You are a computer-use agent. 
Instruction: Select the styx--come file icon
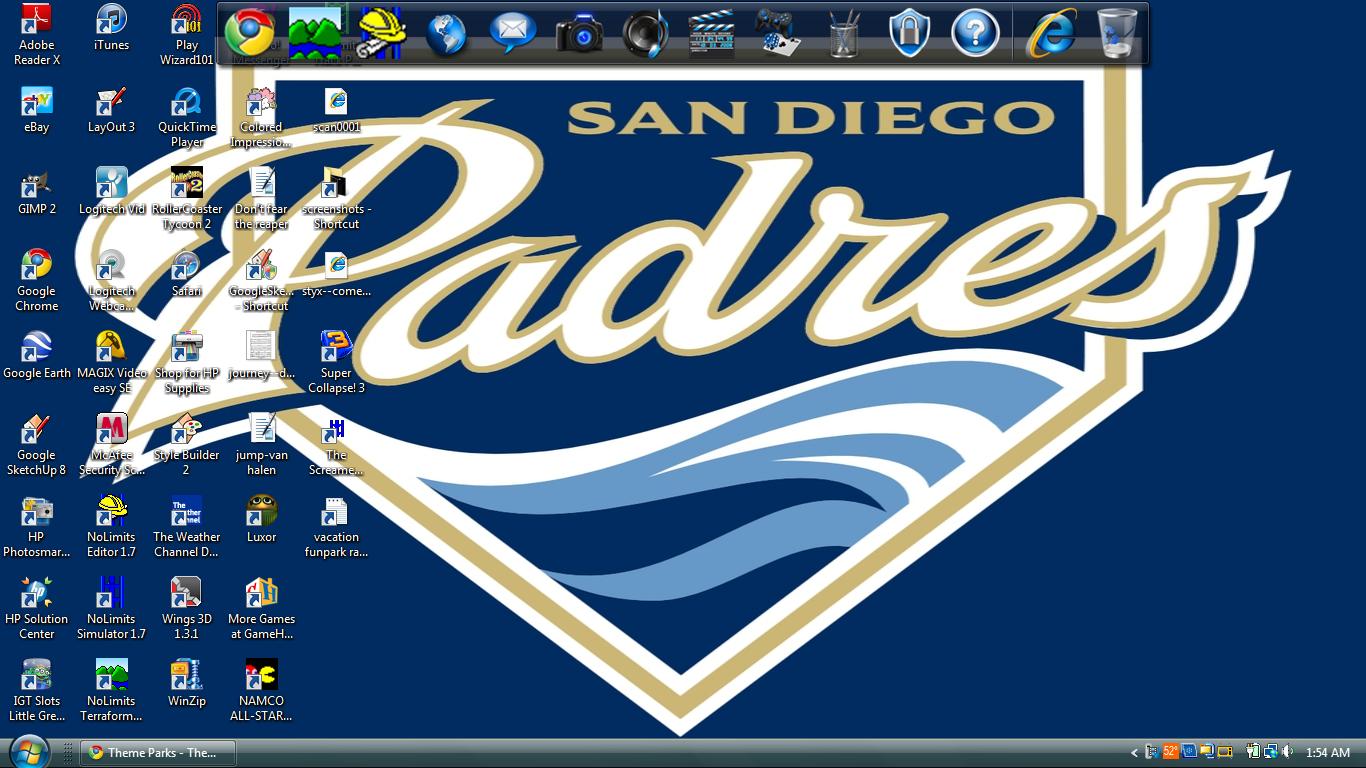pyautogui.click(x=336, y=274)
